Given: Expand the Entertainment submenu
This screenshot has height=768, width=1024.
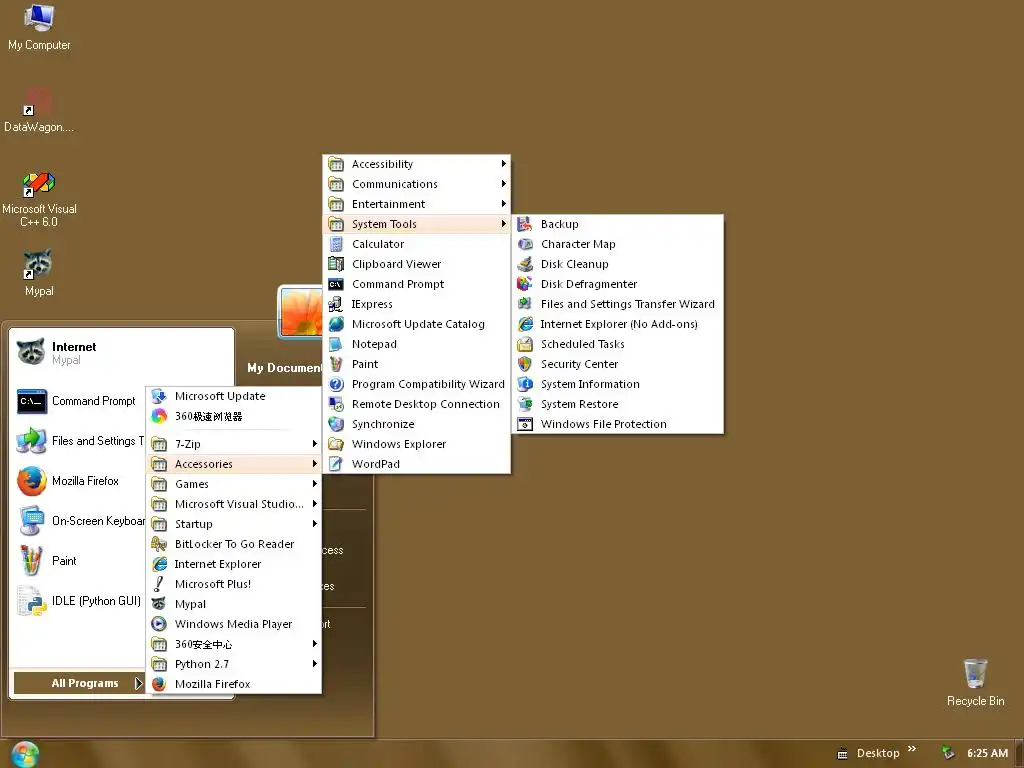Looking at the screenshot, I should tap(417, 204).
